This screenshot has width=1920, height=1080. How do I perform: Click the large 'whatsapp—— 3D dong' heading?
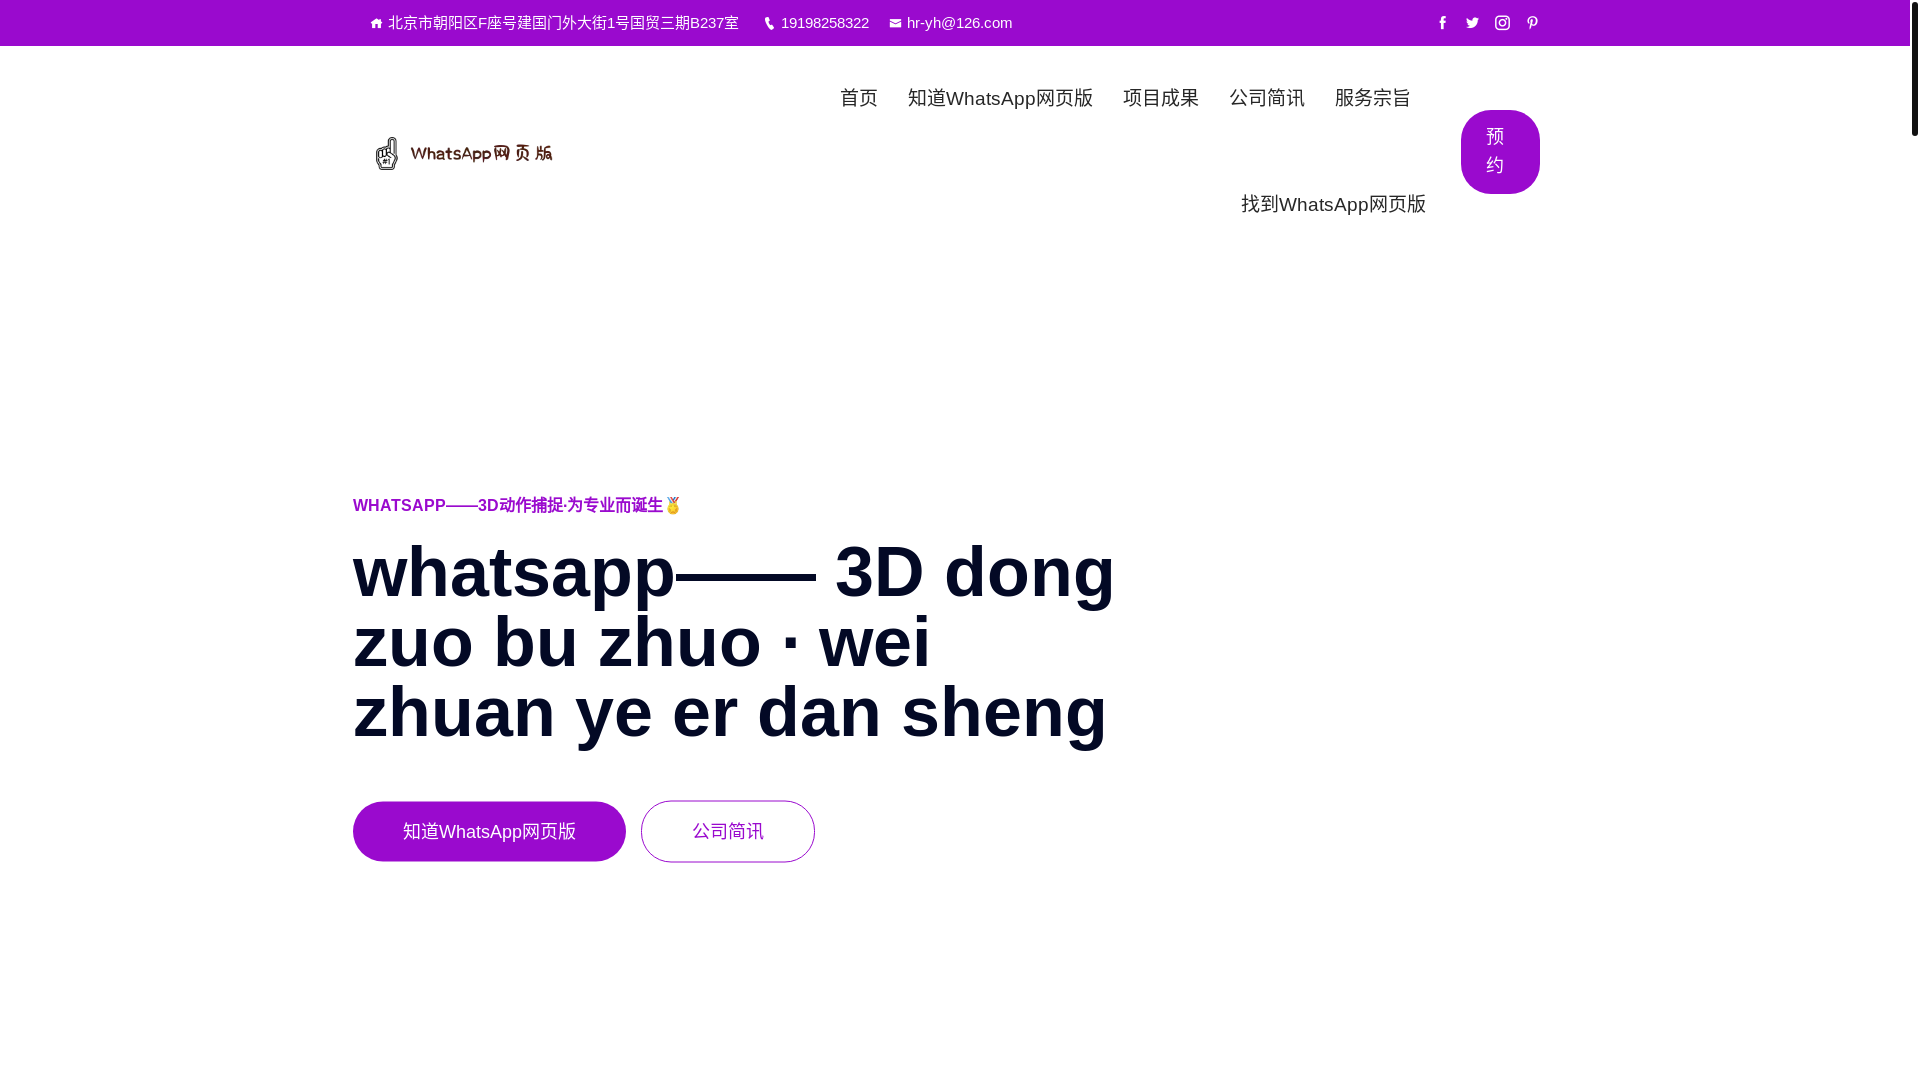(x=734, y=641)
